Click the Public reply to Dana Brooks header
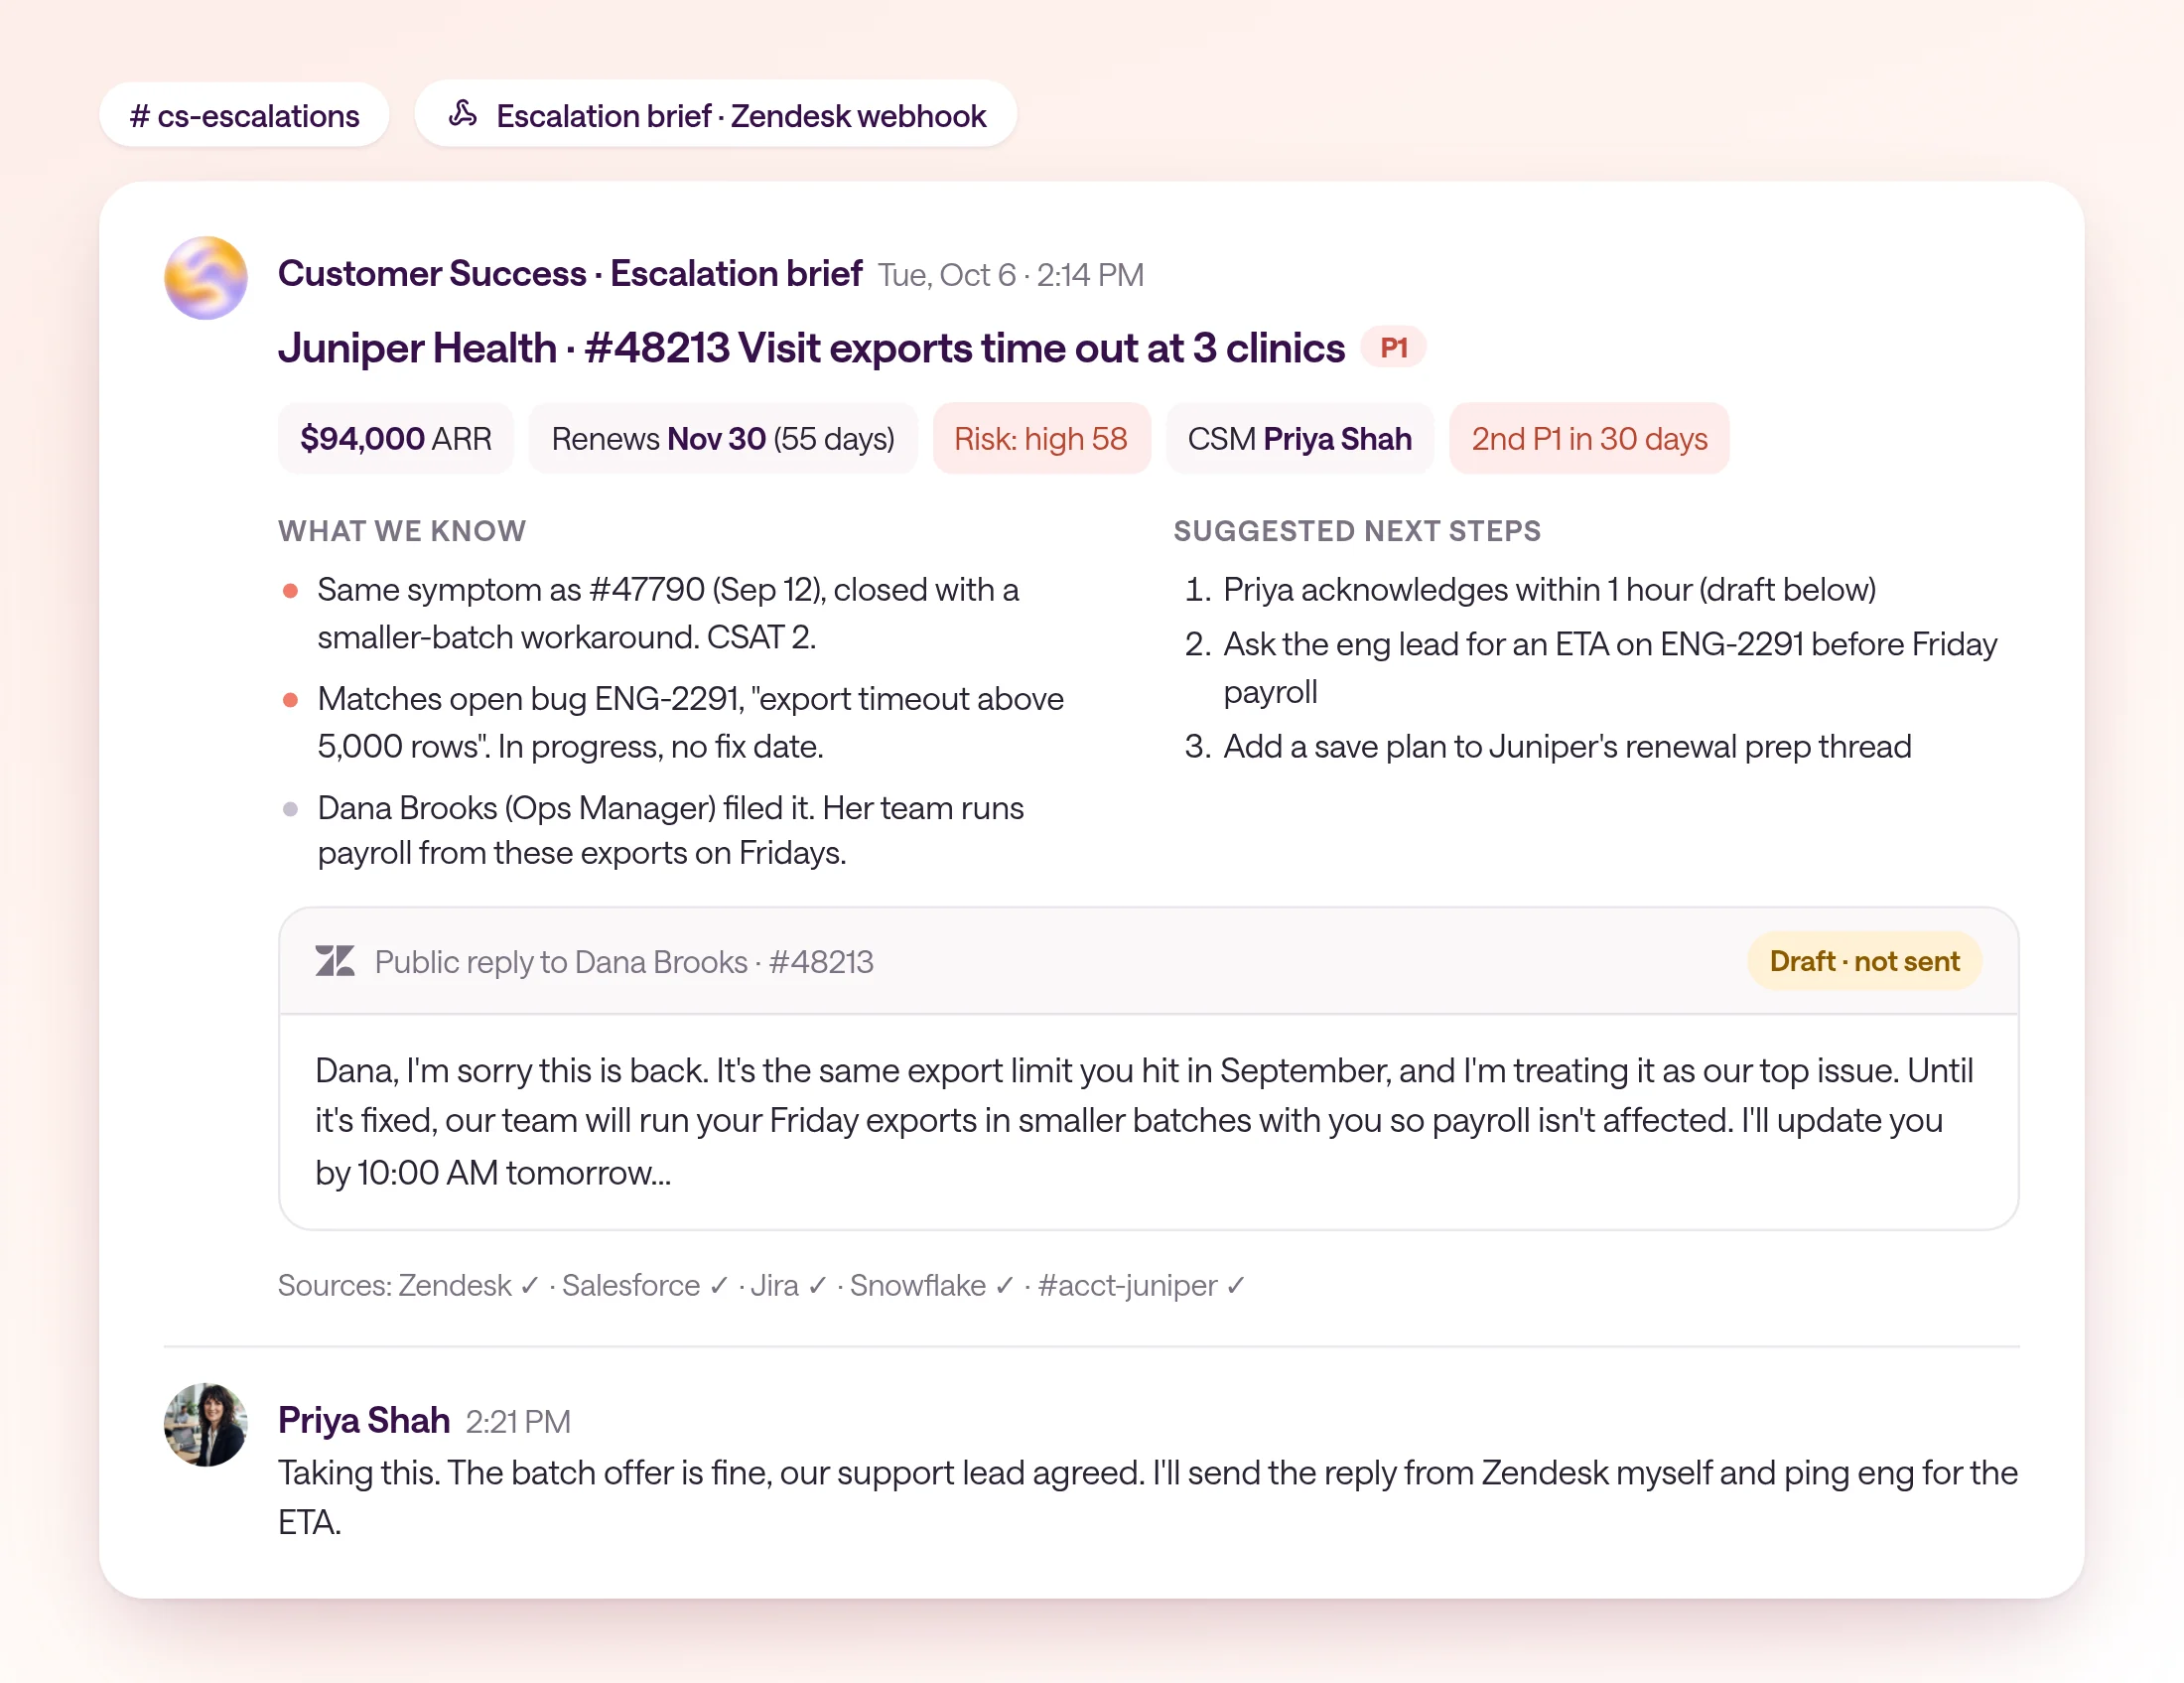This screenshot has width=2184, height=1683. 624,962
